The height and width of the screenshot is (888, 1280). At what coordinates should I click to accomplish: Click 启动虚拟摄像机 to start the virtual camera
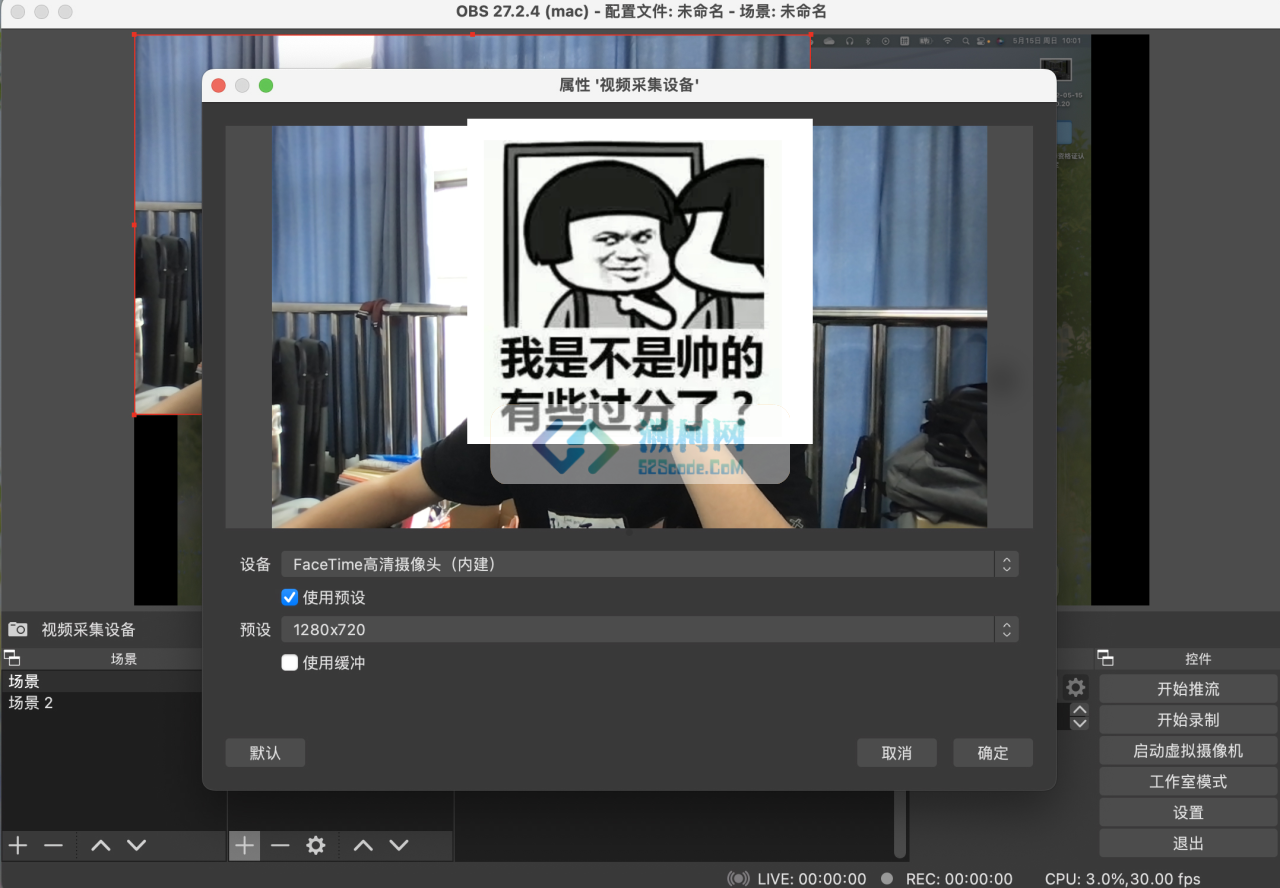[x=1188, y=751]
